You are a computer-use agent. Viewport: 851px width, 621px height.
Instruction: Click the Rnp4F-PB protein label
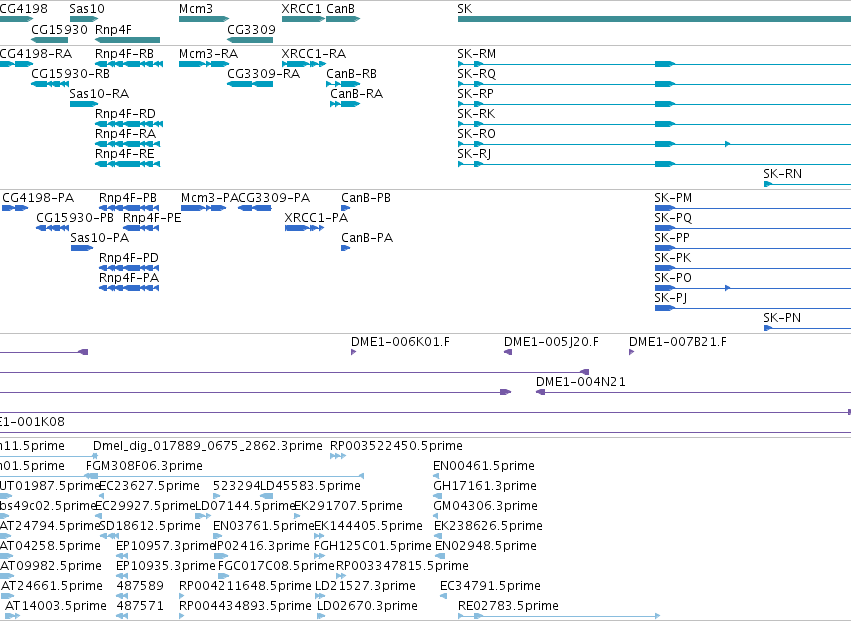tap(128, 198)
